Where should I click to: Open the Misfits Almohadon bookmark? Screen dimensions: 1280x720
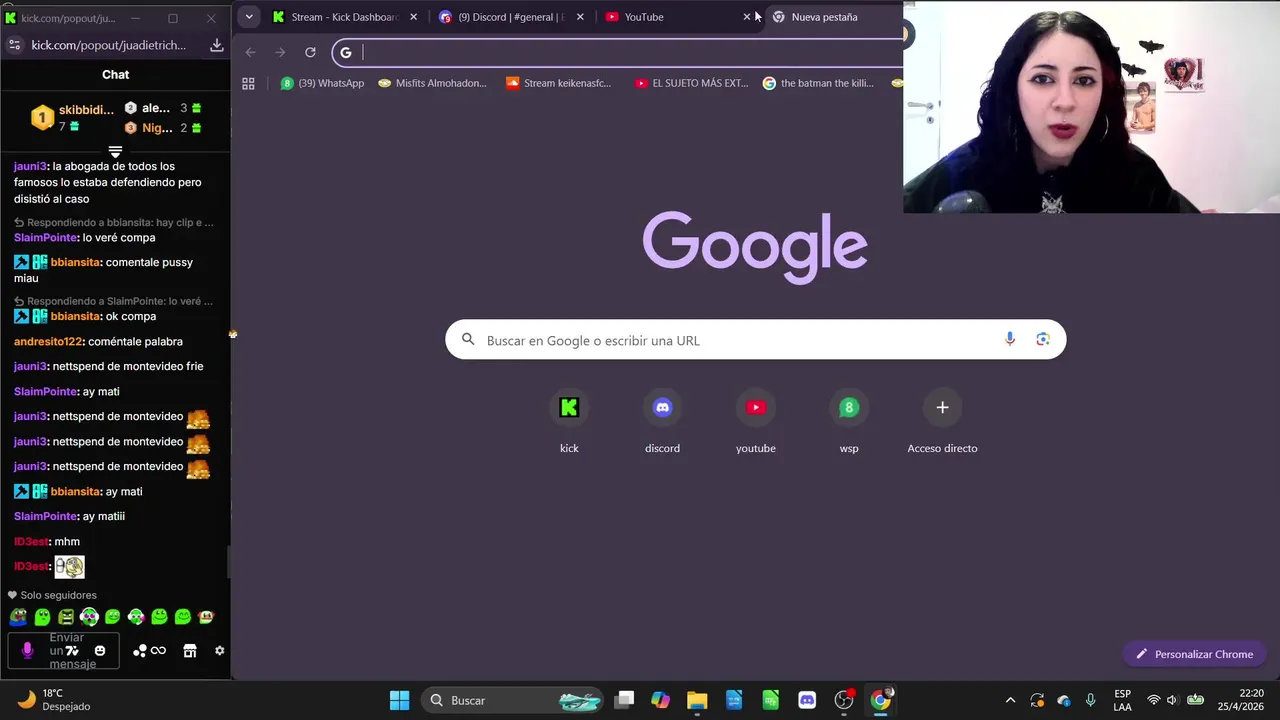tap(432, 83)
